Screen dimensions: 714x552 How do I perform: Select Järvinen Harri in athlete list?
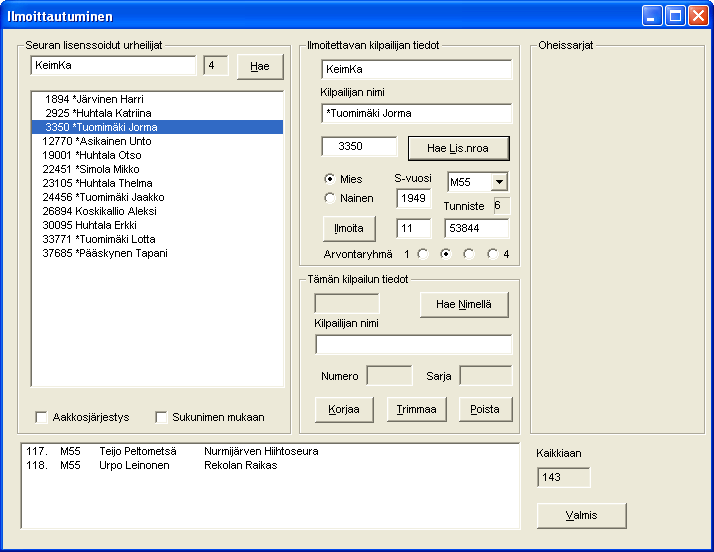coord(95,99)
